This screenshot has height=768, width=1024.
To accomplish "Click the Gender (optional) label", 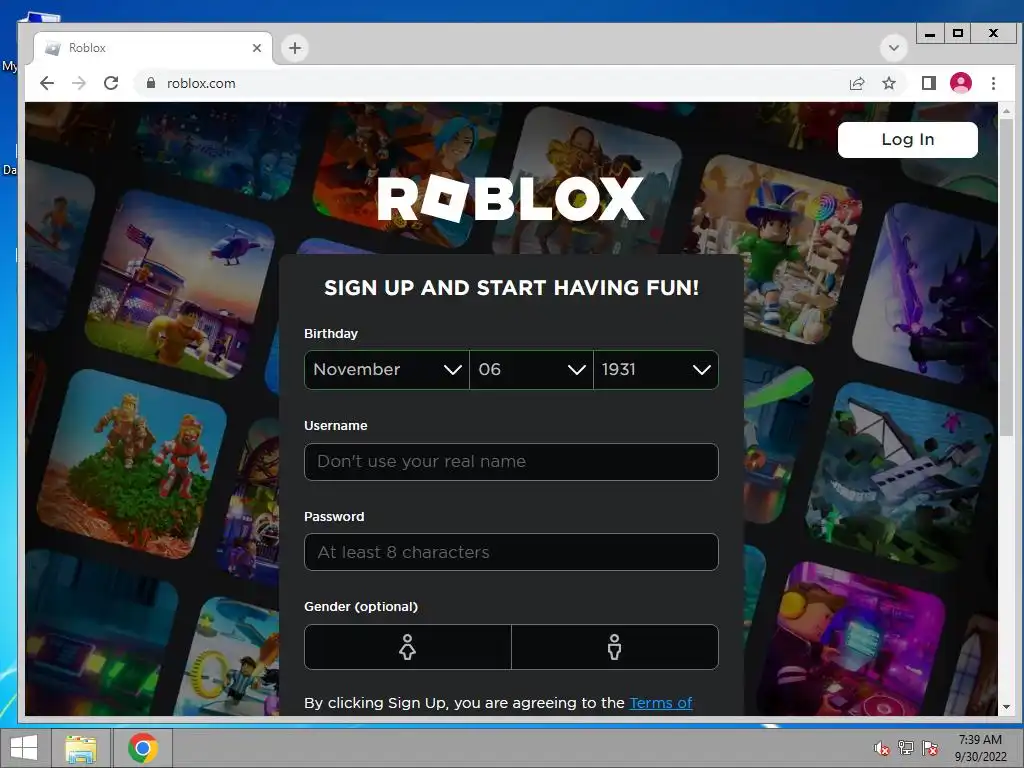I will pos(361,607).
